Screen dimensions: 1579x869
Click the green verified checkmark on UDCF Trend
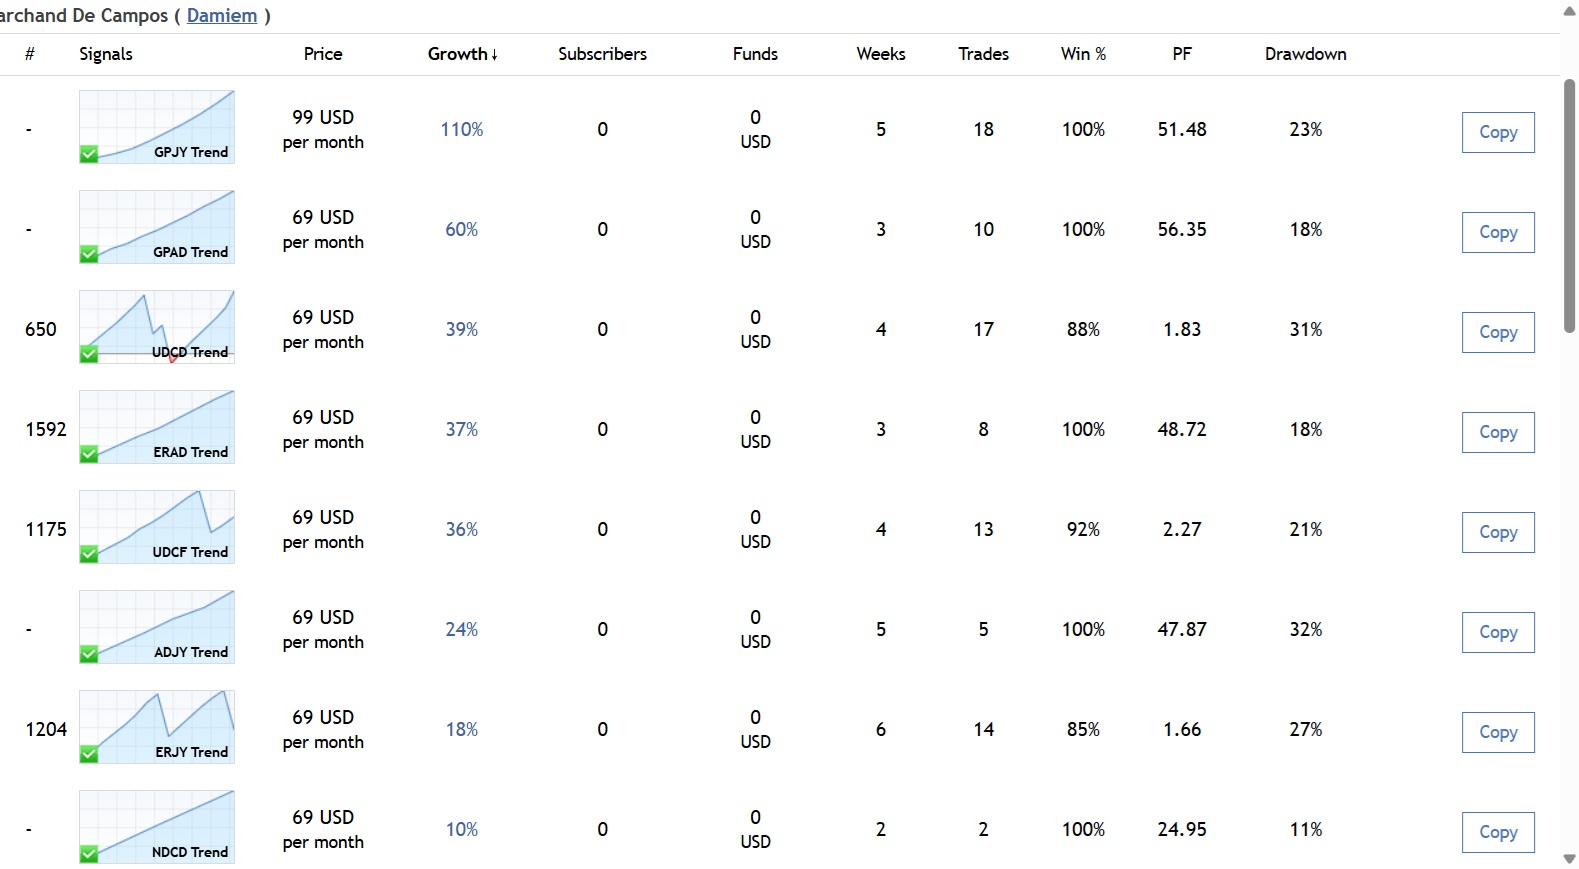[x=89, y=554]
